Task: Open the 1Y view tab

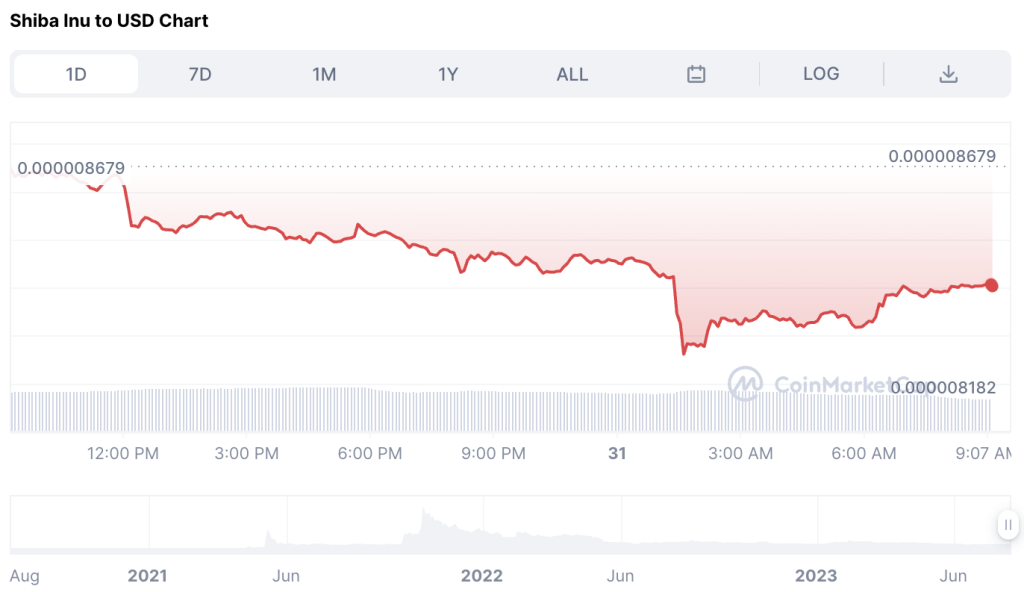Action: coord(447,73)
